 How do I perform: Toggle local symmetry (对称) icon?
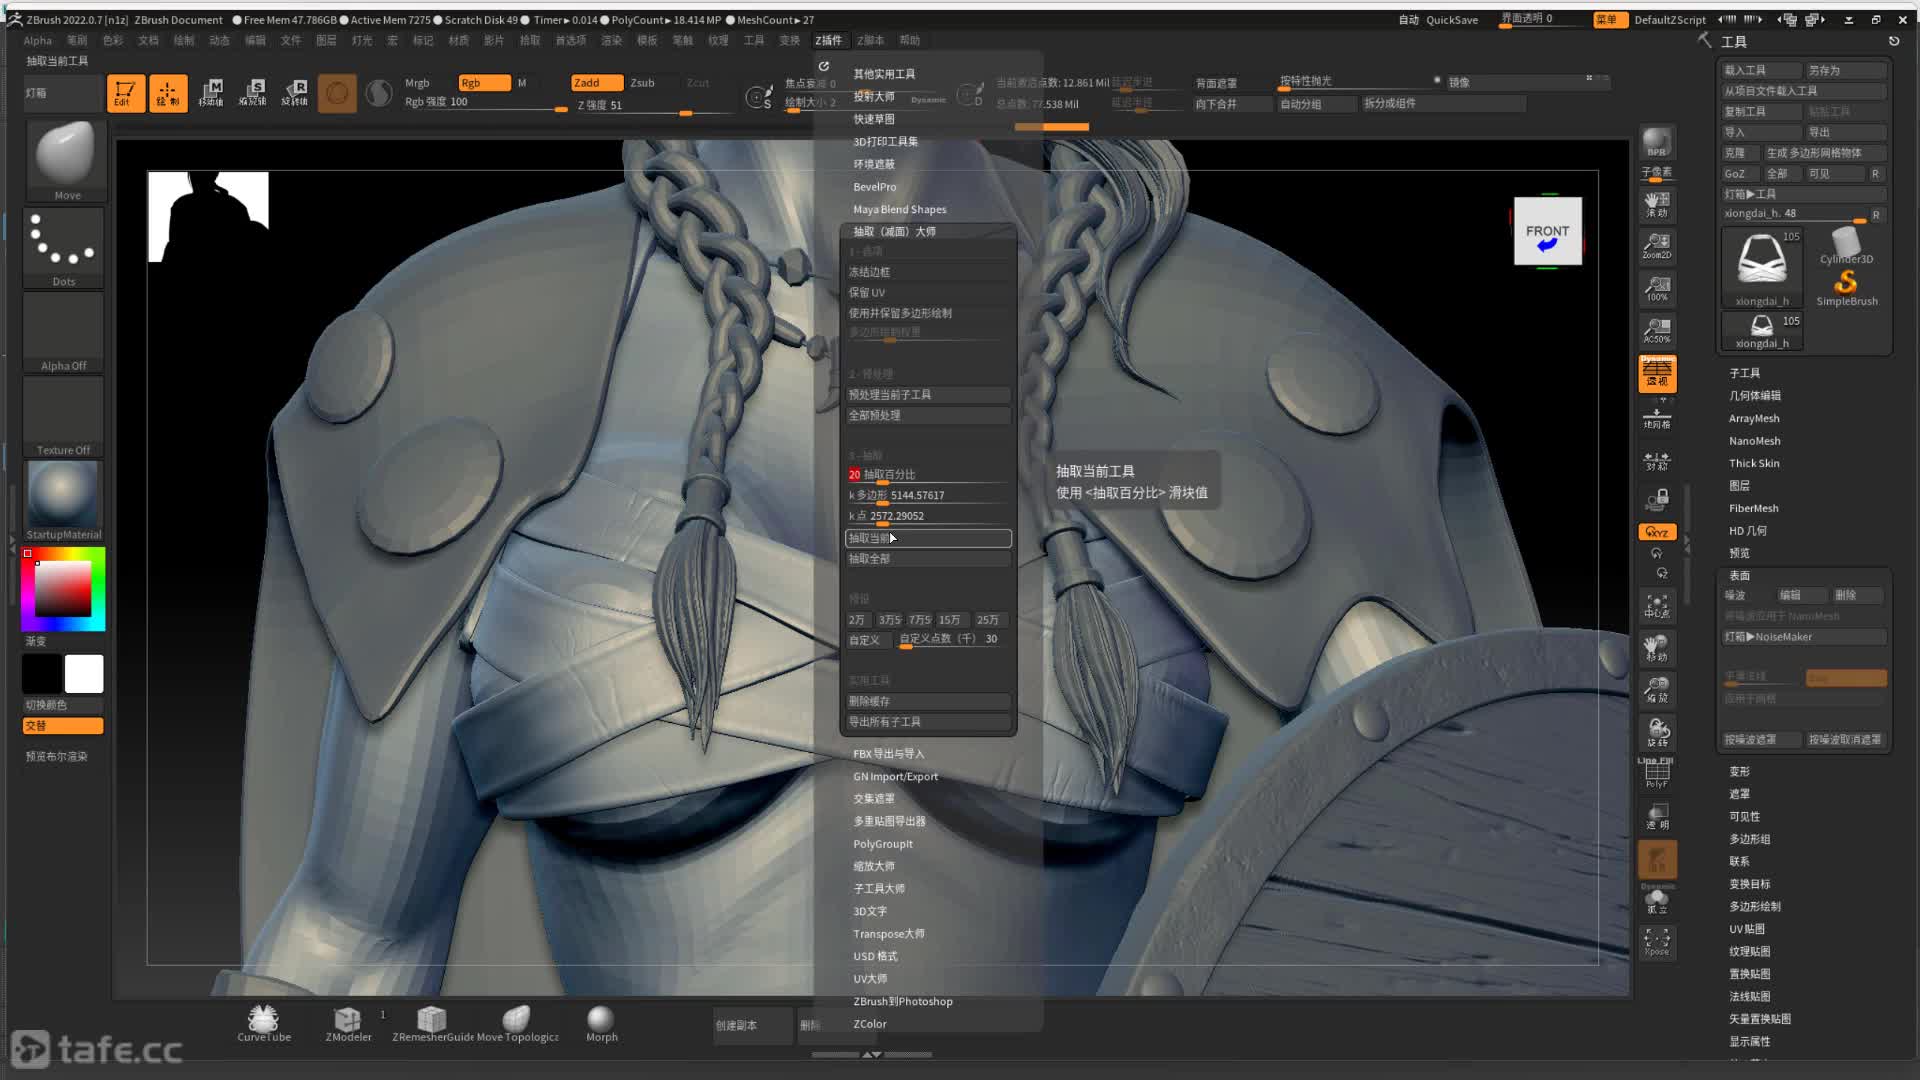pos(1657,460)
